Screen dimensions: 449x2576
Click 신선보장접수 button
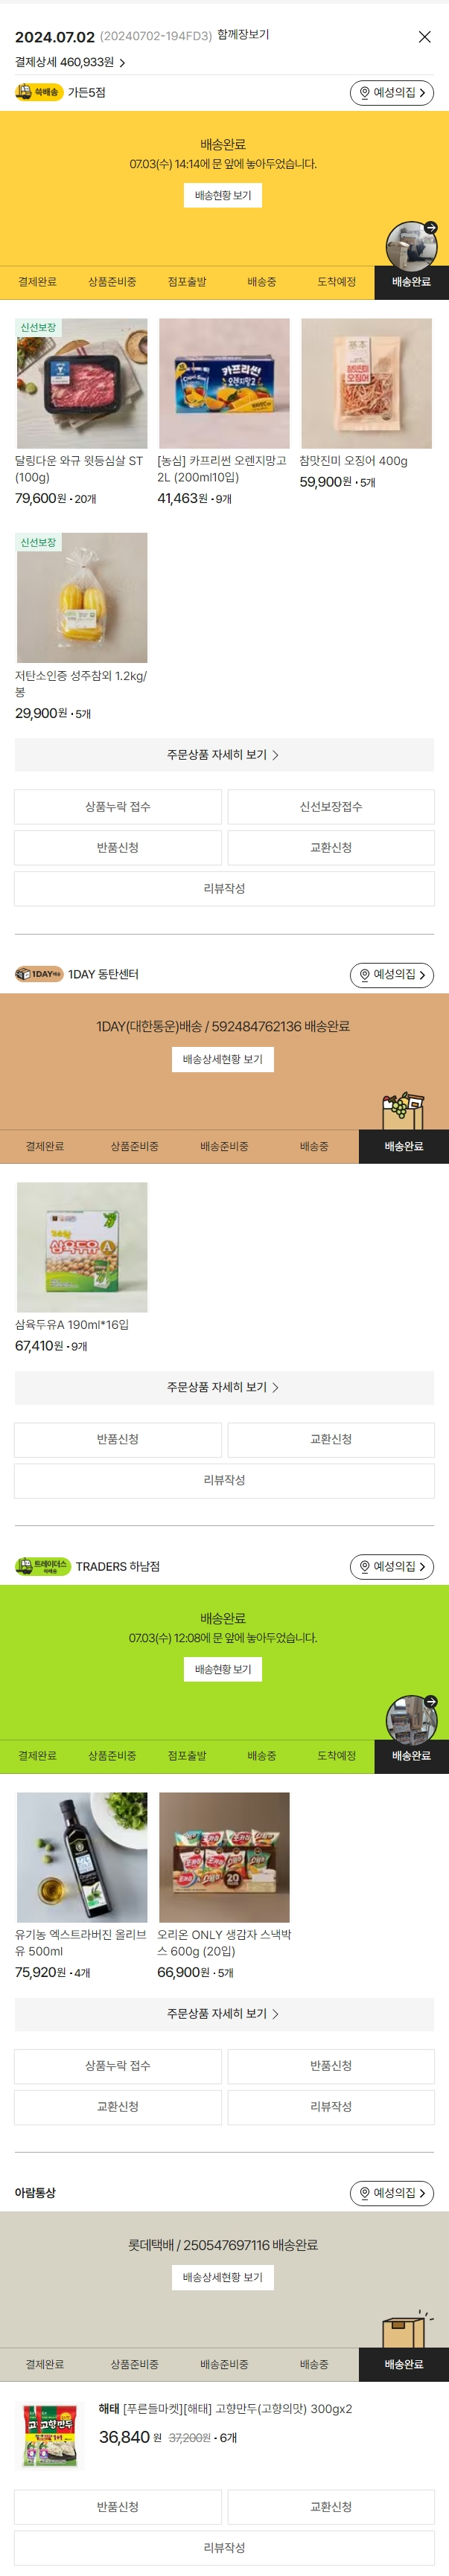click(x=331, y=806)
